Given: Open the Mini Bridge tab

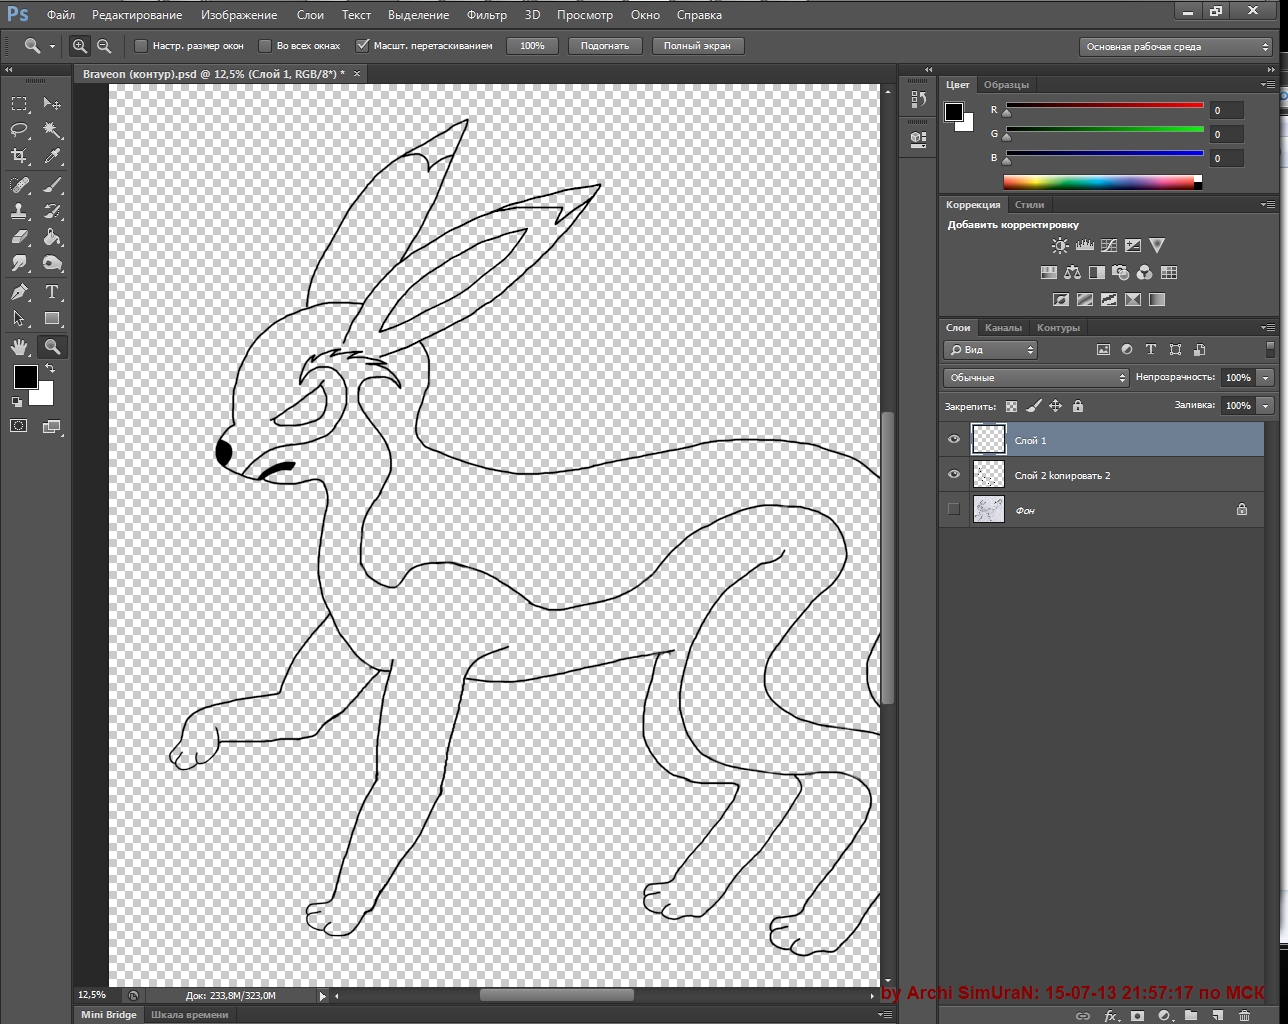Looking at the screenshot, I should coord(108,1015).
